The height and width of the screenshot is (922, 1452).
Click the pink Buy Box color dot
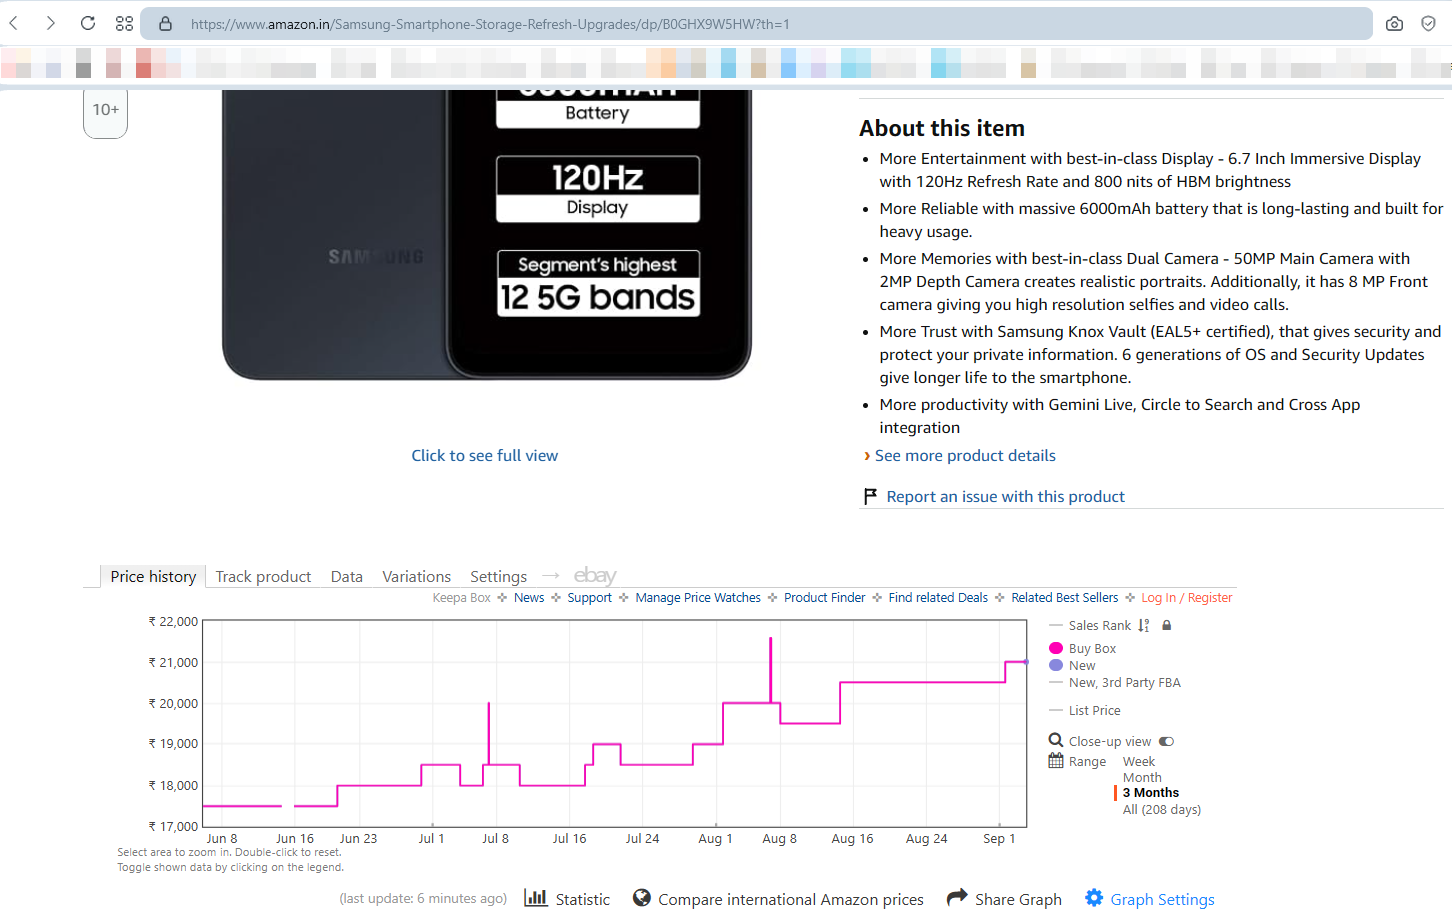[x=1055, y=648]
